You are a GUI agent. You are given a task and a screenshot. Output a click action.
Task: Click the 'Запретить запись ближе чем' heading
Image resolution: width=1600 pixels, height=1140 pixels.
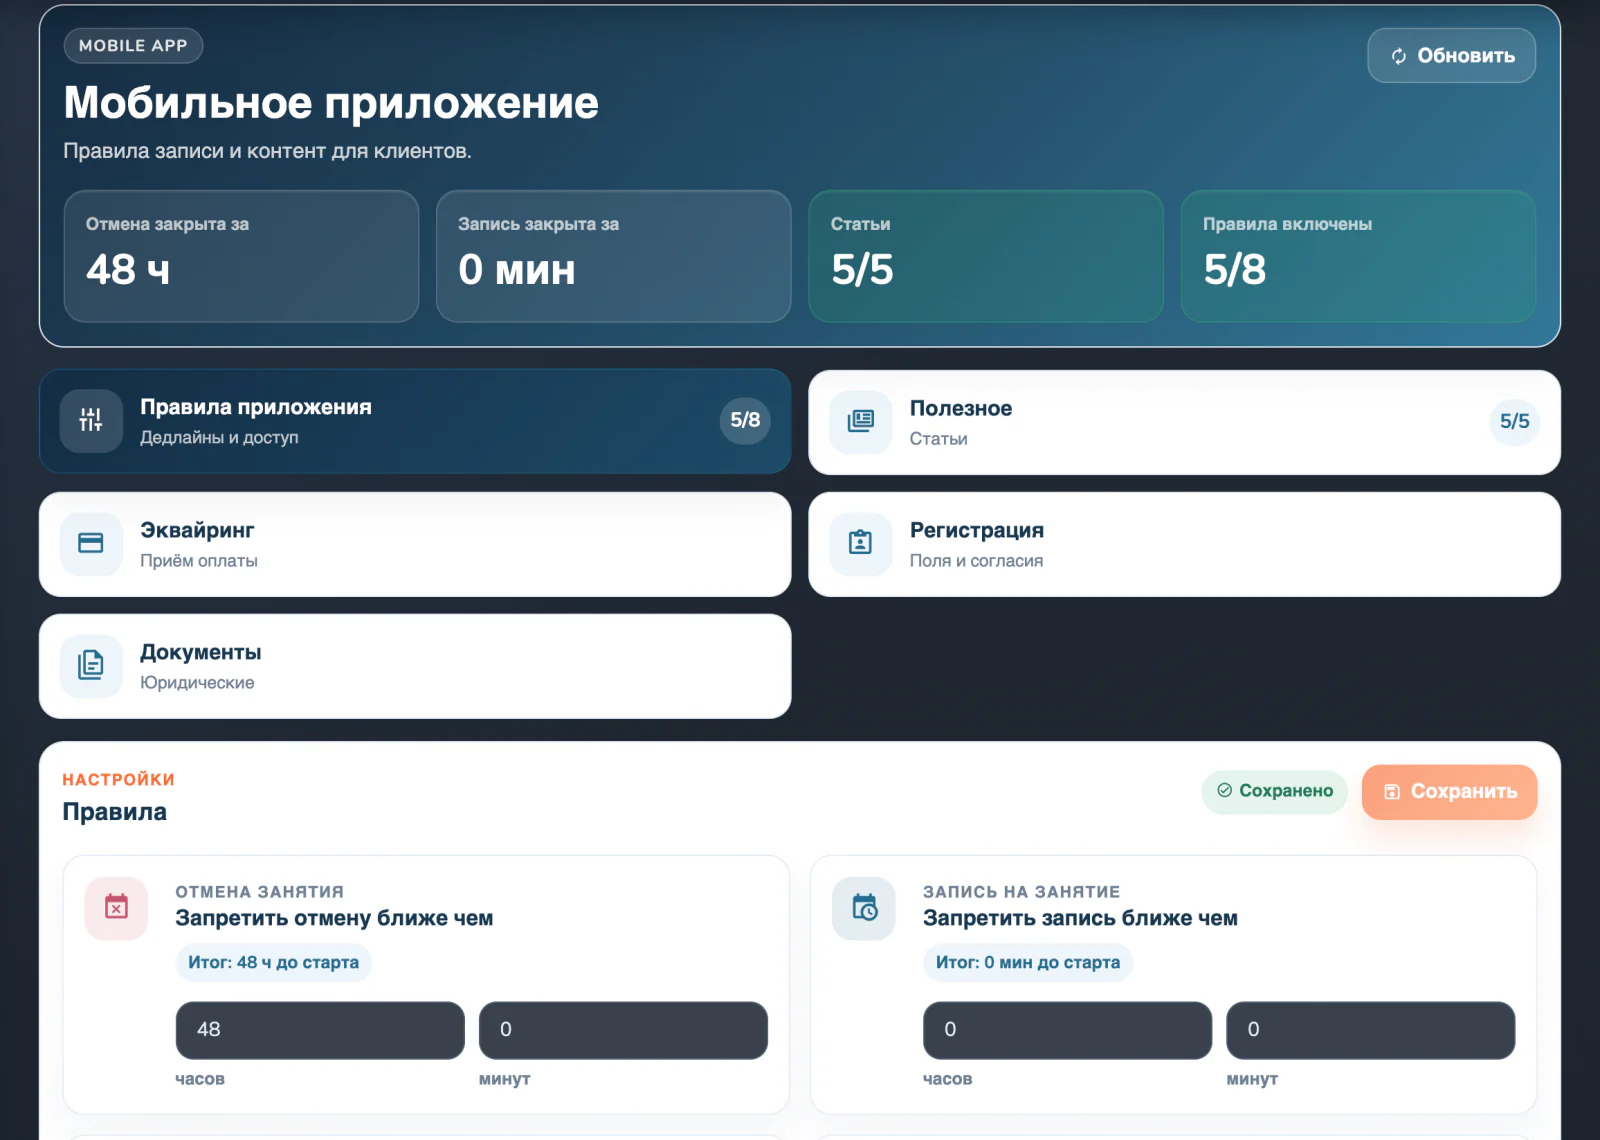[x=1080, y=918]
